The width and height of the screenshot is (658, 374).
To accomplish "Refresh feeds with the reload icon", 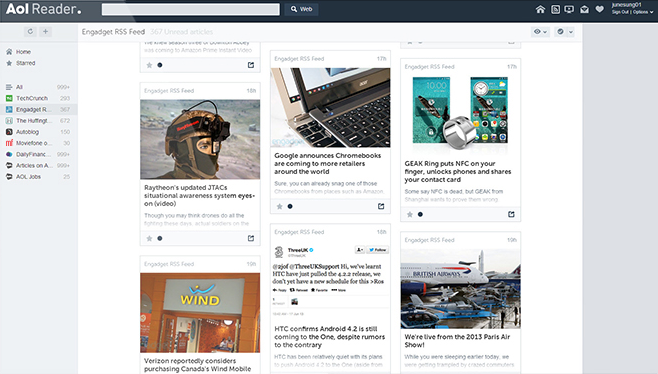I will (30, 31).
